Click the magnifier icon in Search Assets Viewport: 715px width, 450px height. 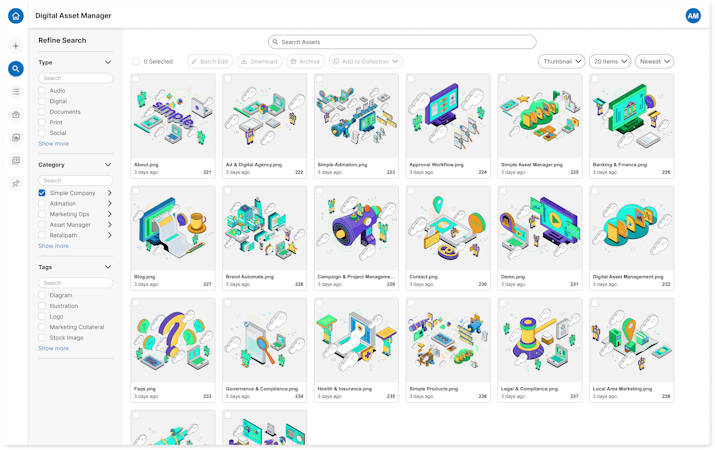tap(275, 42)
